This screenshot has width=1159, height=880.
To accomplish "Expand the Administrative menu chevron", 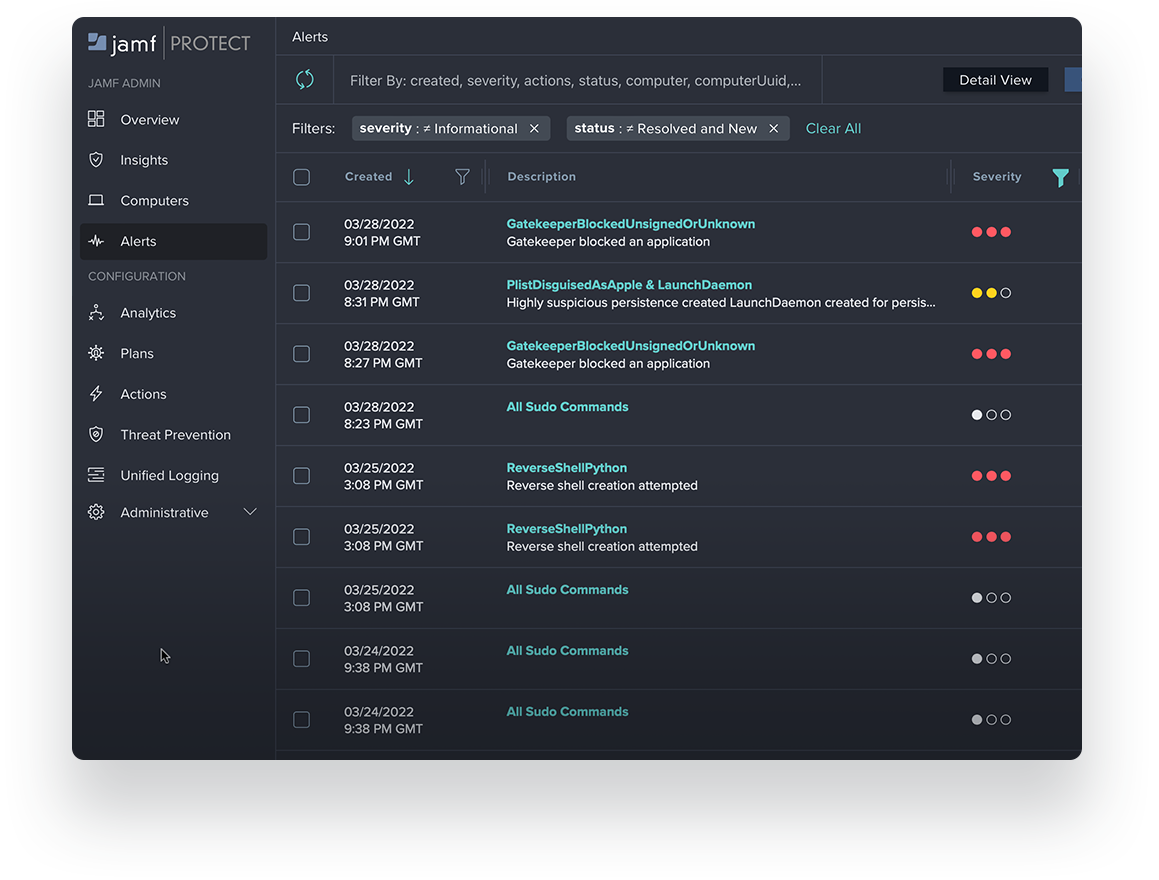I will (250, 512).
